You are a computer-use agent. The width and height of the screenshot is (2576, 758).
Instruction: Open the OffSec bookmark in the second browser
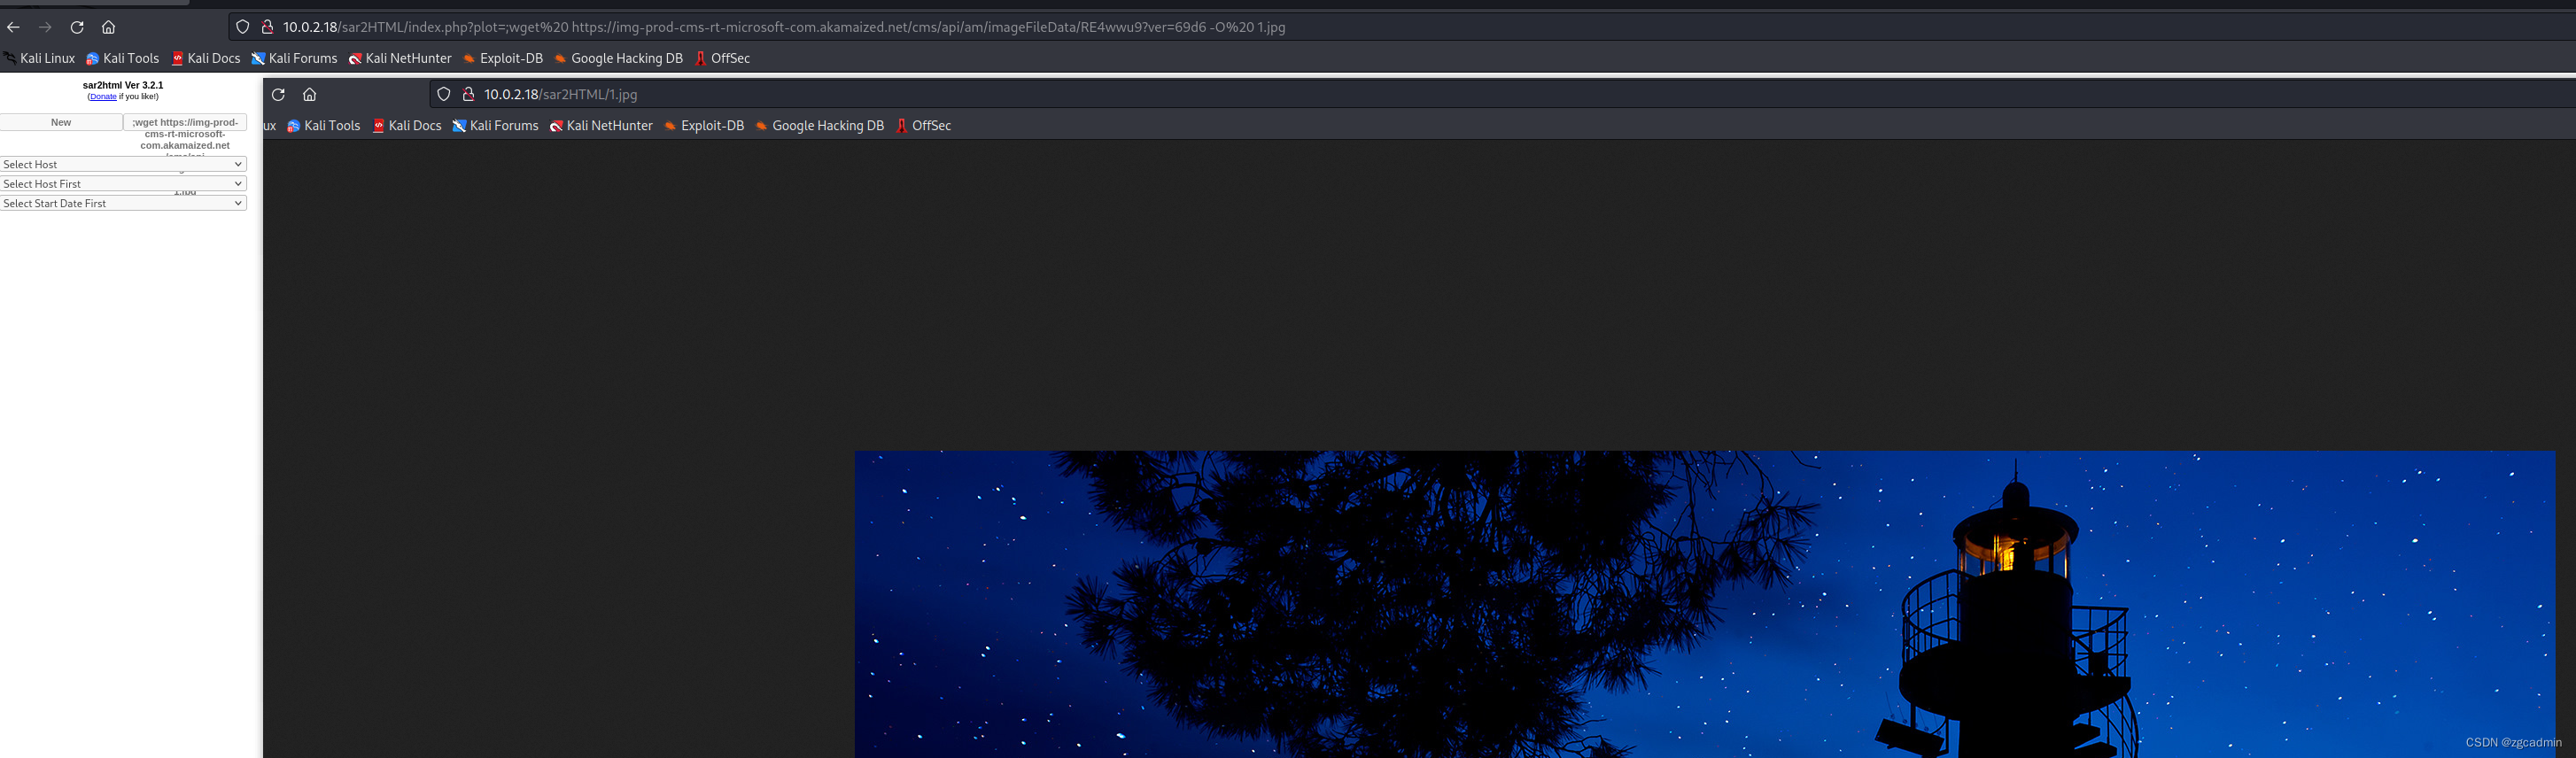click(x=923, y=125)
